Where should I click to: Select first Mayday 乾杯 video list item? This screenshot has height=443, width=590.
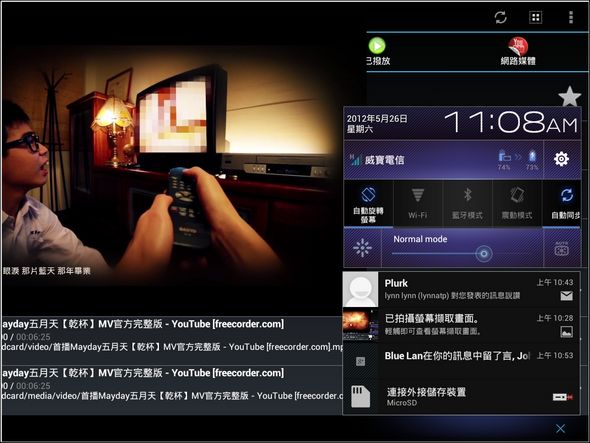172,341
